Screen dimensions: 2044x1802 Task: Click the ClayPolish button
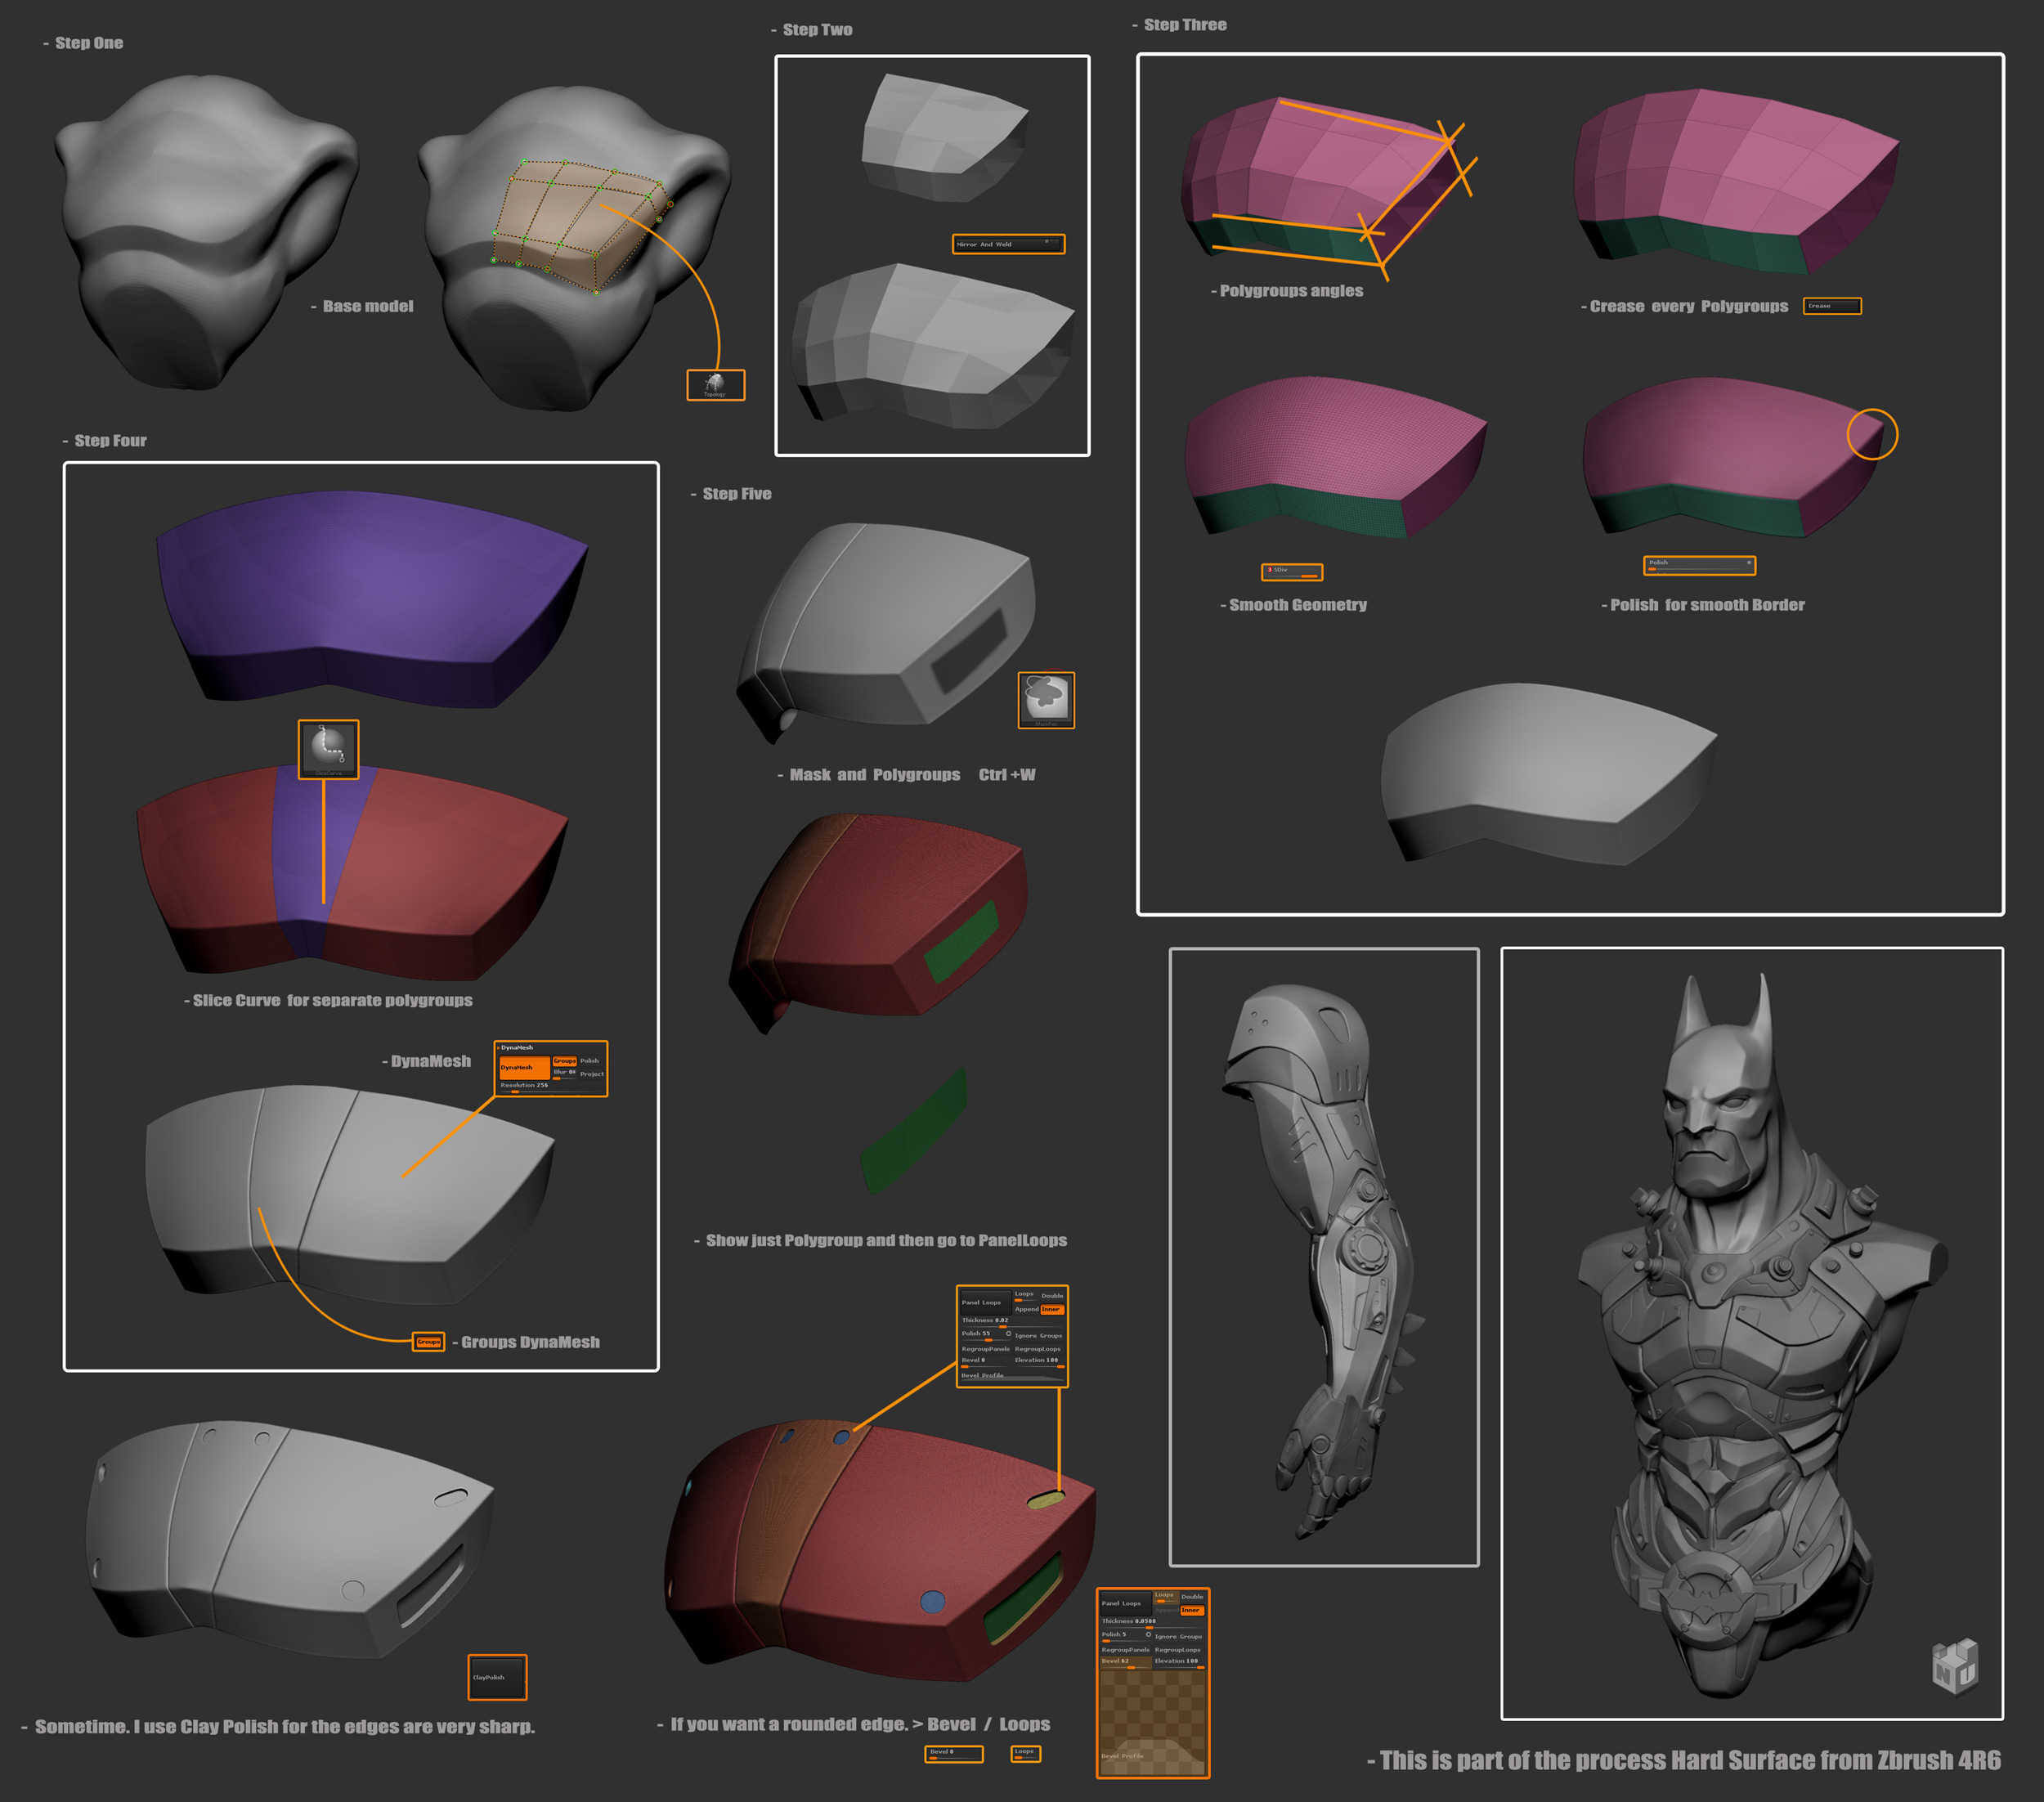click(x=497, y=1677)
